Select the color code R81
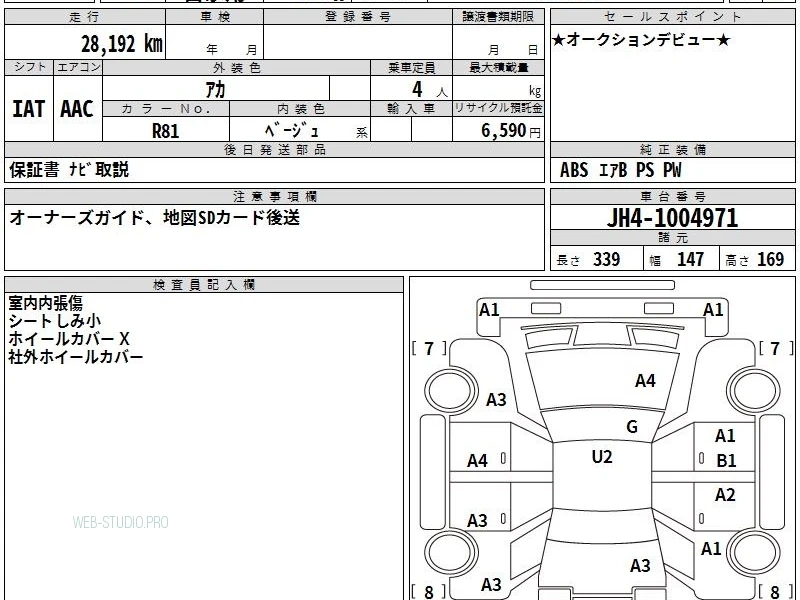Screen dimensions: 800x600 tap(166, 131)
